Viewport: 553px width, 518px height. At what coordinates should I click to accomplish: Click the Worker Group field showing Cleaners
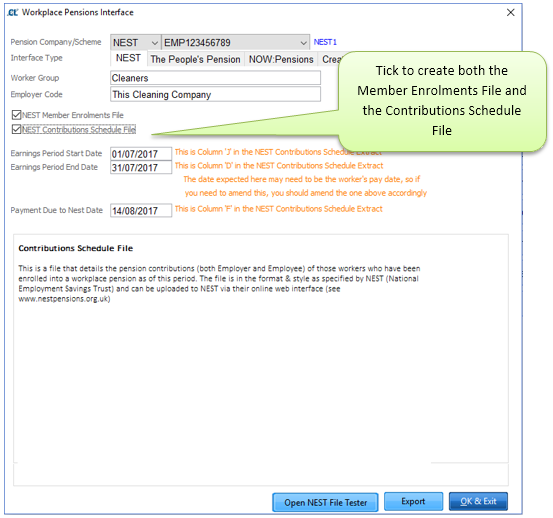tap(215, 78)
